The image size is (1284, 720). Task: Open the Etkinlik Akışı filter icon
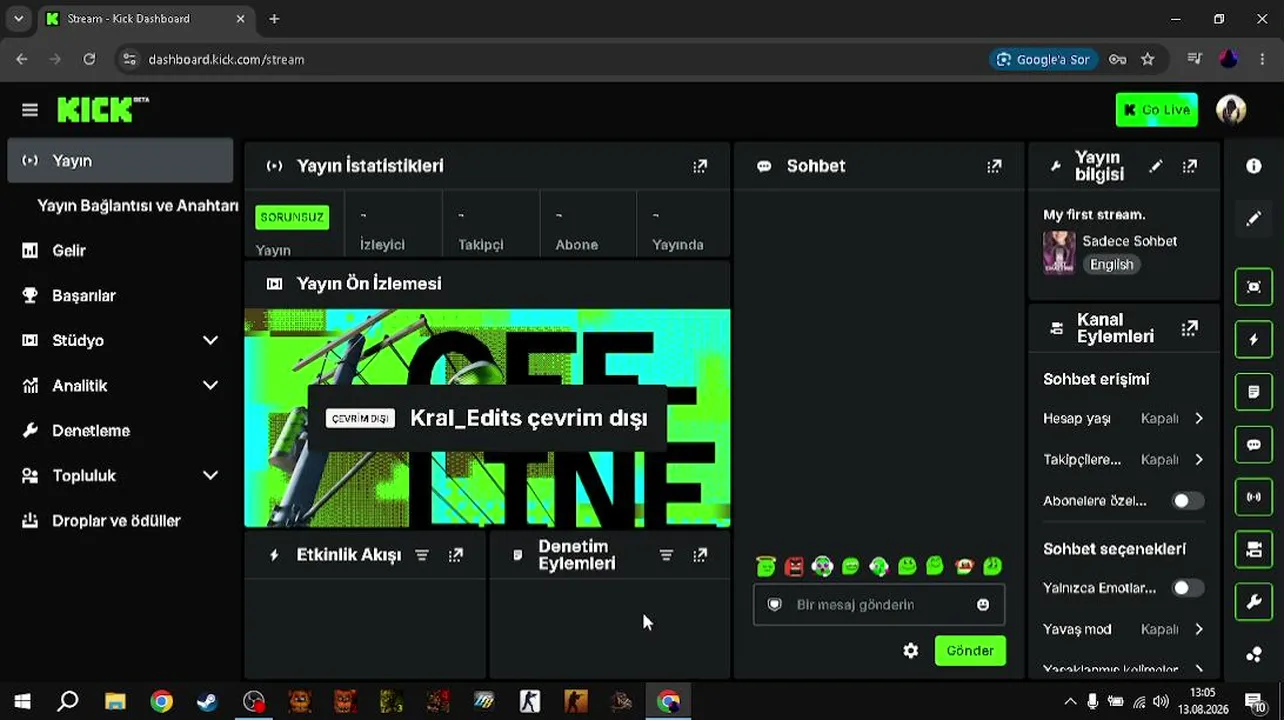[422, 555]
